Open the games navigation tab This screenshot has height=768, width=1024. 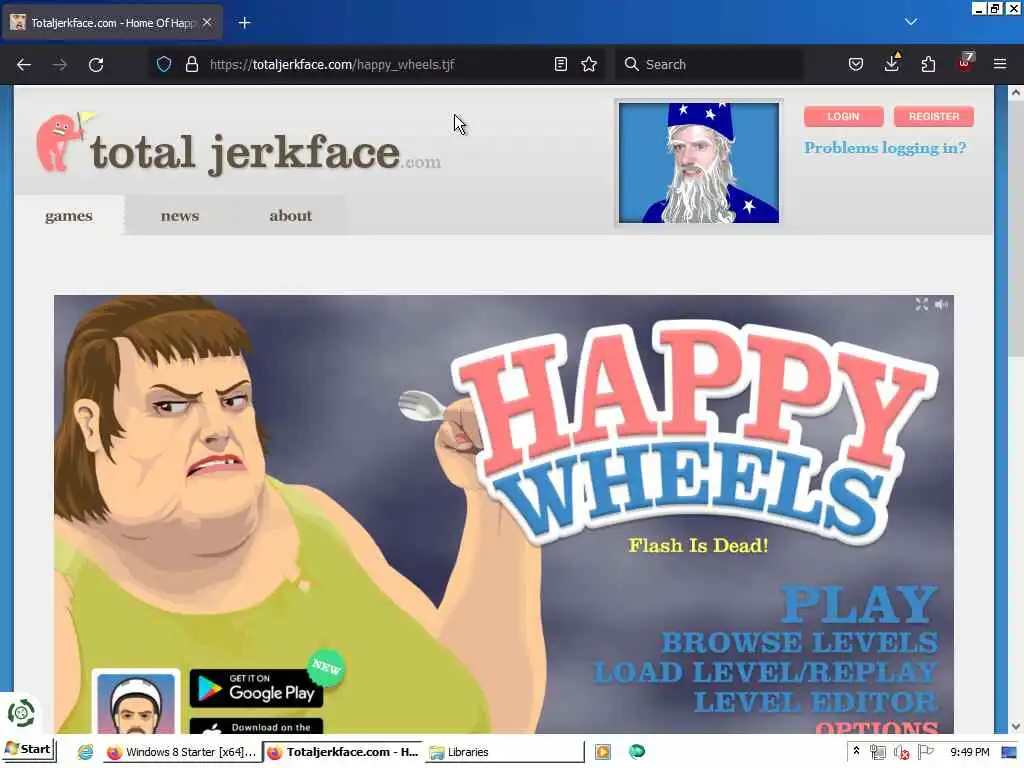point(69,216)
